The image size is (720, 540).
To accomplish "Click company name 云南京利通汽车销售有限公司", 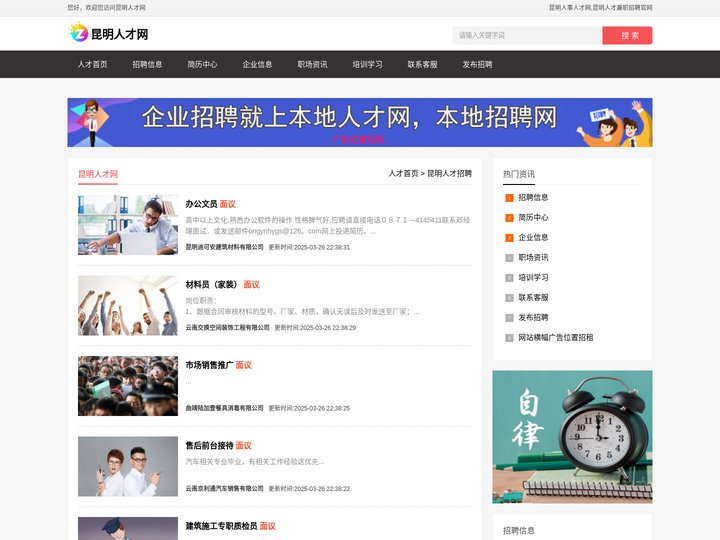I will point(225,489).
